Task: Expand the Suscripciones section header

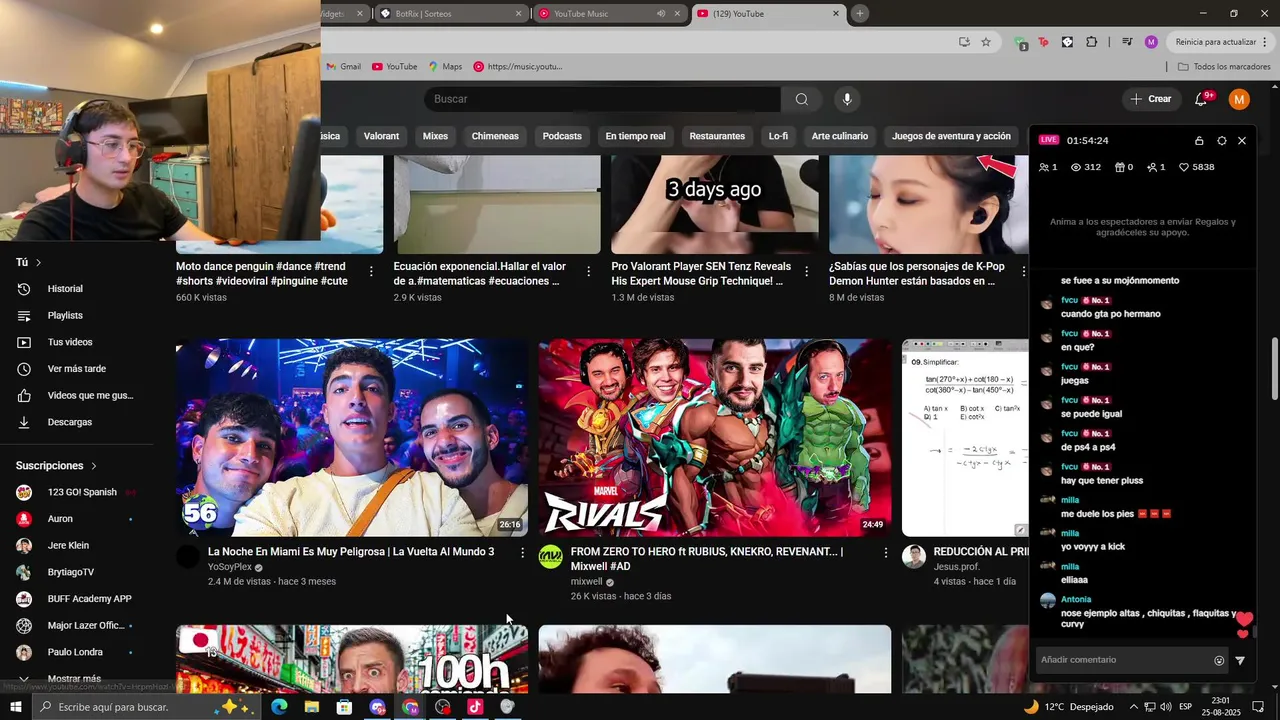Action: (57, 466)
